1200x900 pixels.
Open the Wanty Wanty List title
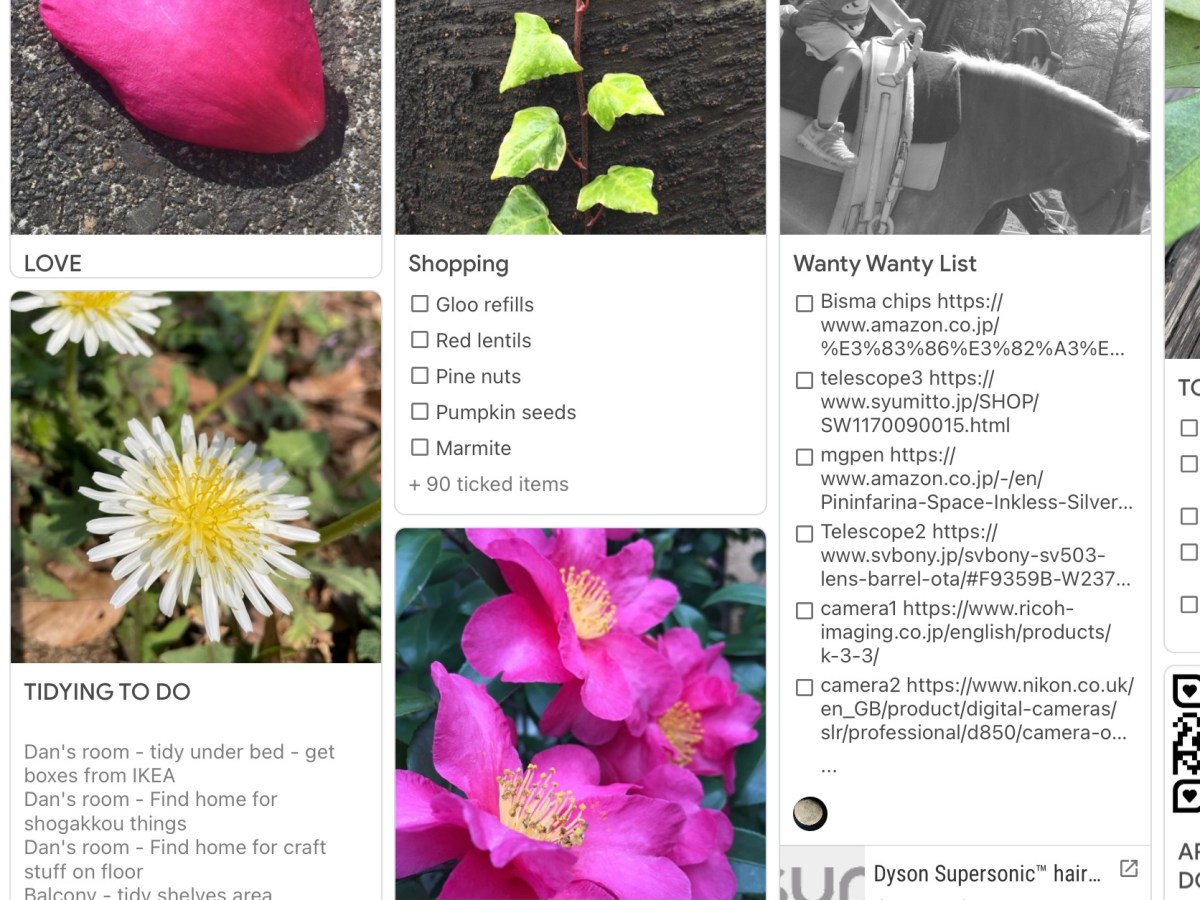click(x=885, y=264)
